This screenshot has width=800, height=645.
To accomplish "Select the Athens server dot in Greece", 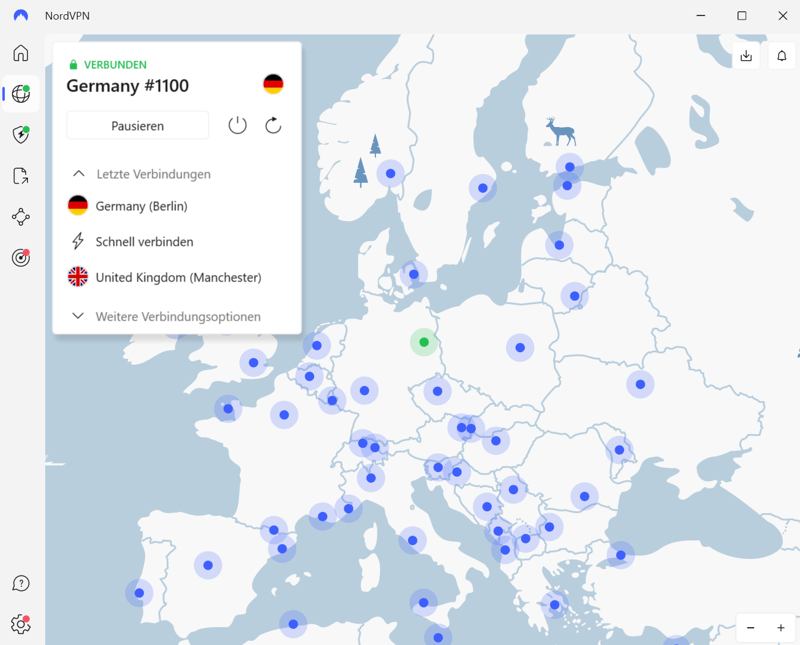I will tap(555, 605).
